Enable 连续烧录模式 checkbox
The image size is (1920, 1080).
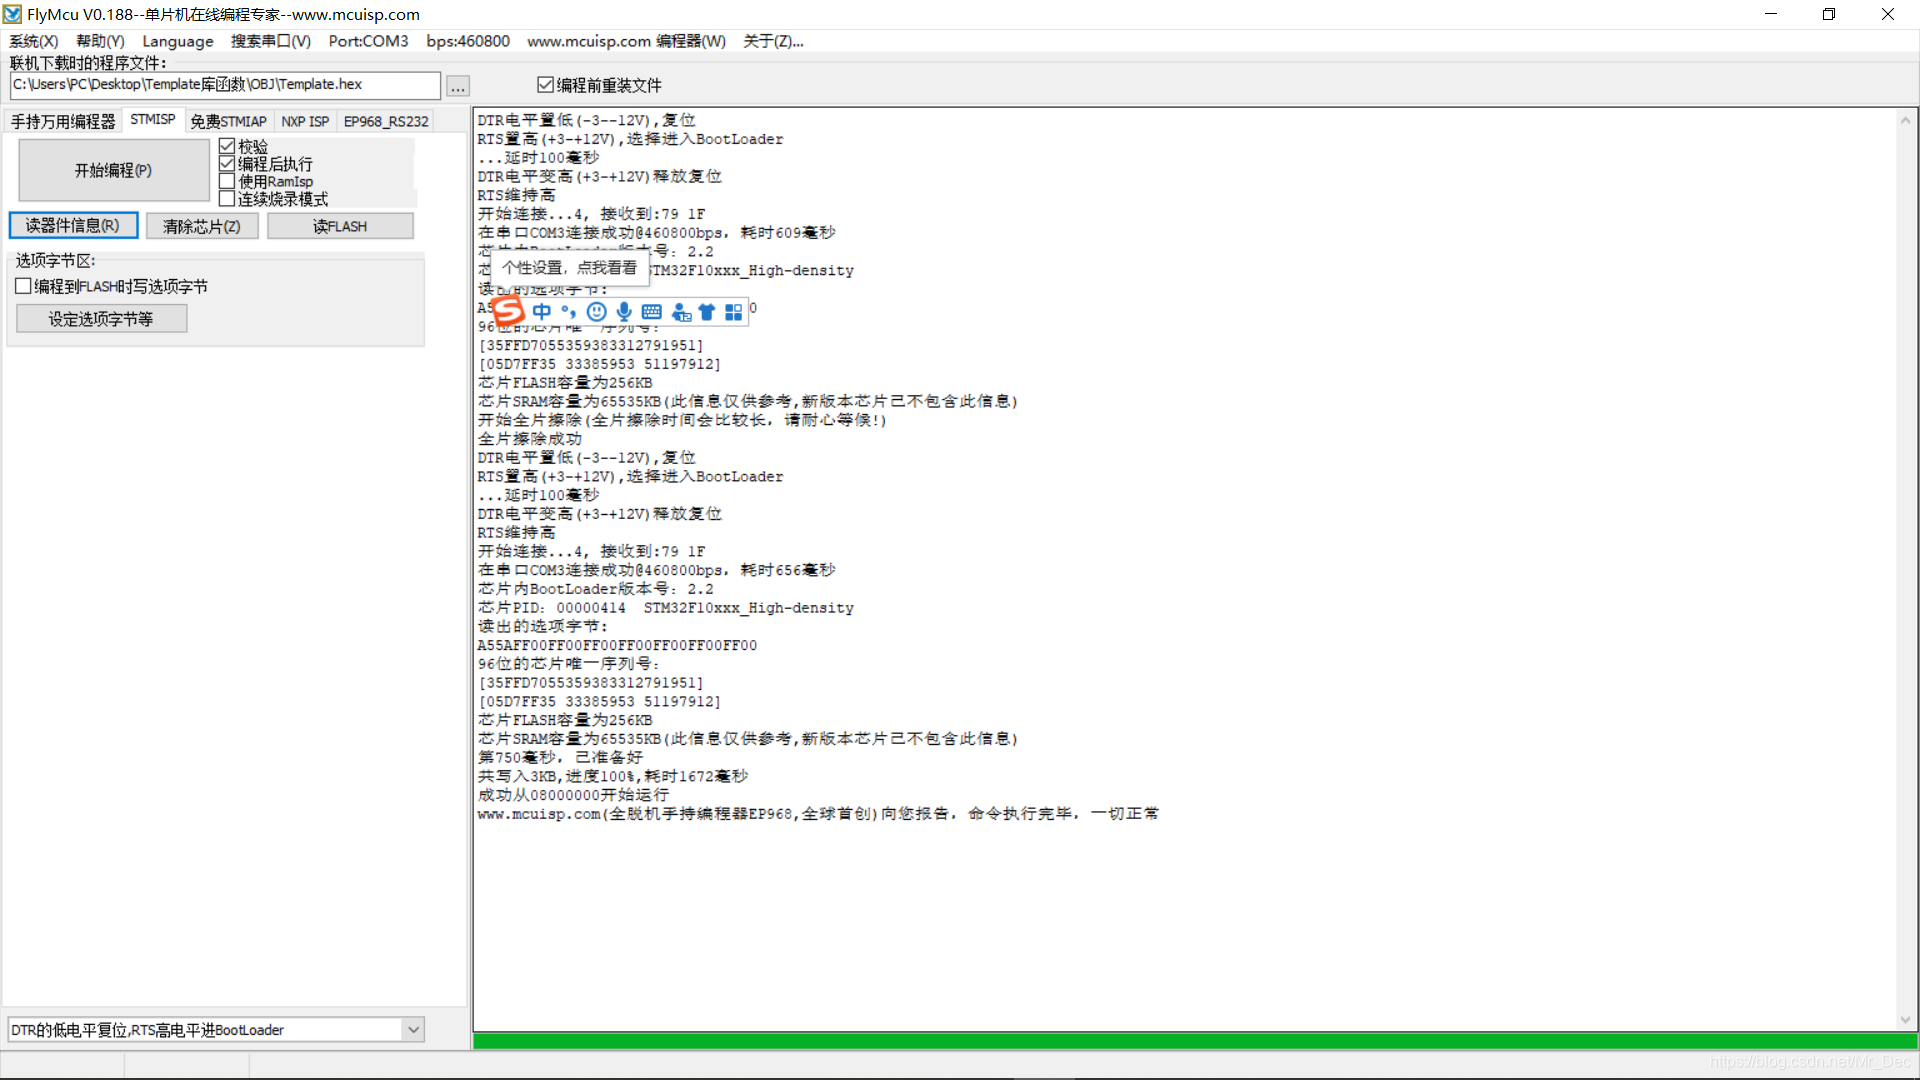[227, 199]
